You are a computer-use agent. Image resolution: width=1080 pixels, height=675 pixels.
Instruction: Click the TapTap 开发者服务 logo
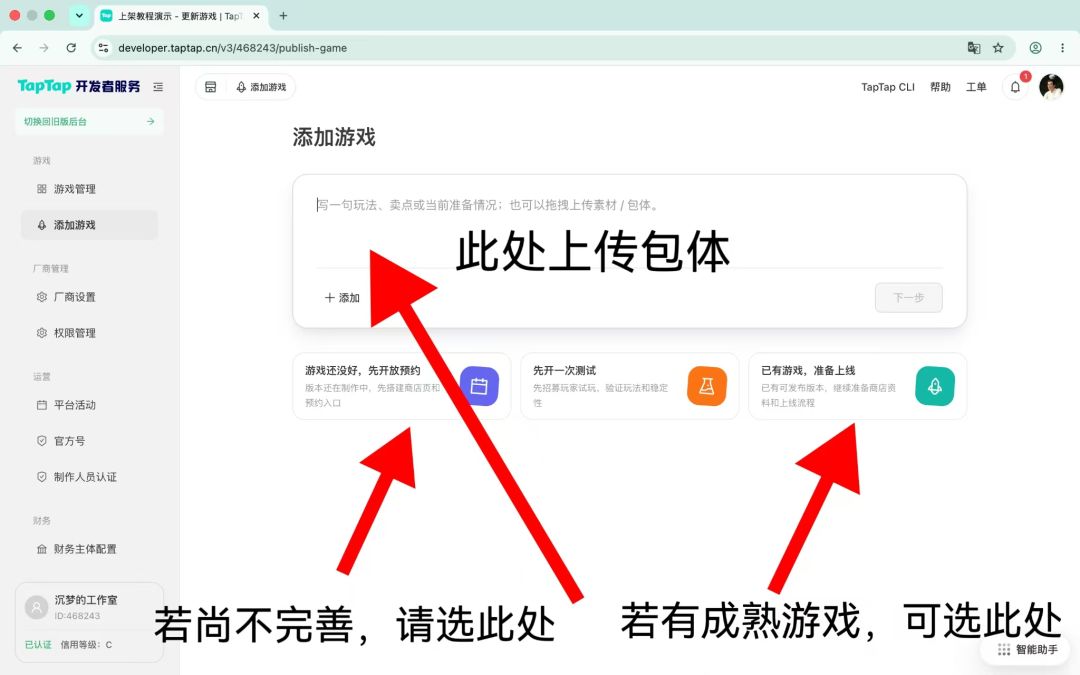click(79, 86)
